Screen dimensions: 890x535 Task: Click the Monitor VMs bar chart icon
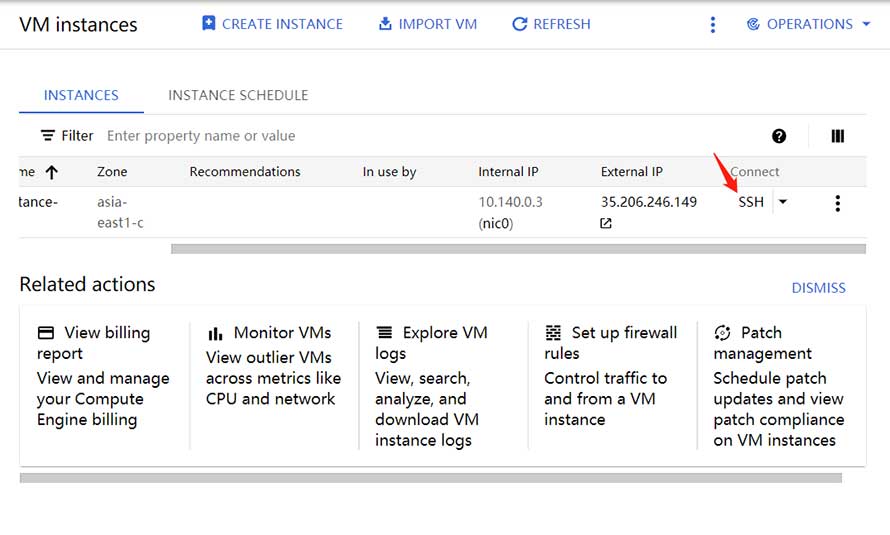pyautogui.click(x=215, y=334)
